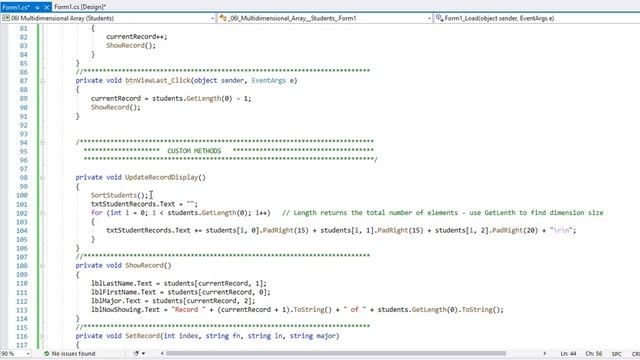Screen dimensions: 640x360
Task: Click the method icon beside Form1_Load
Action: coord(439,18)
